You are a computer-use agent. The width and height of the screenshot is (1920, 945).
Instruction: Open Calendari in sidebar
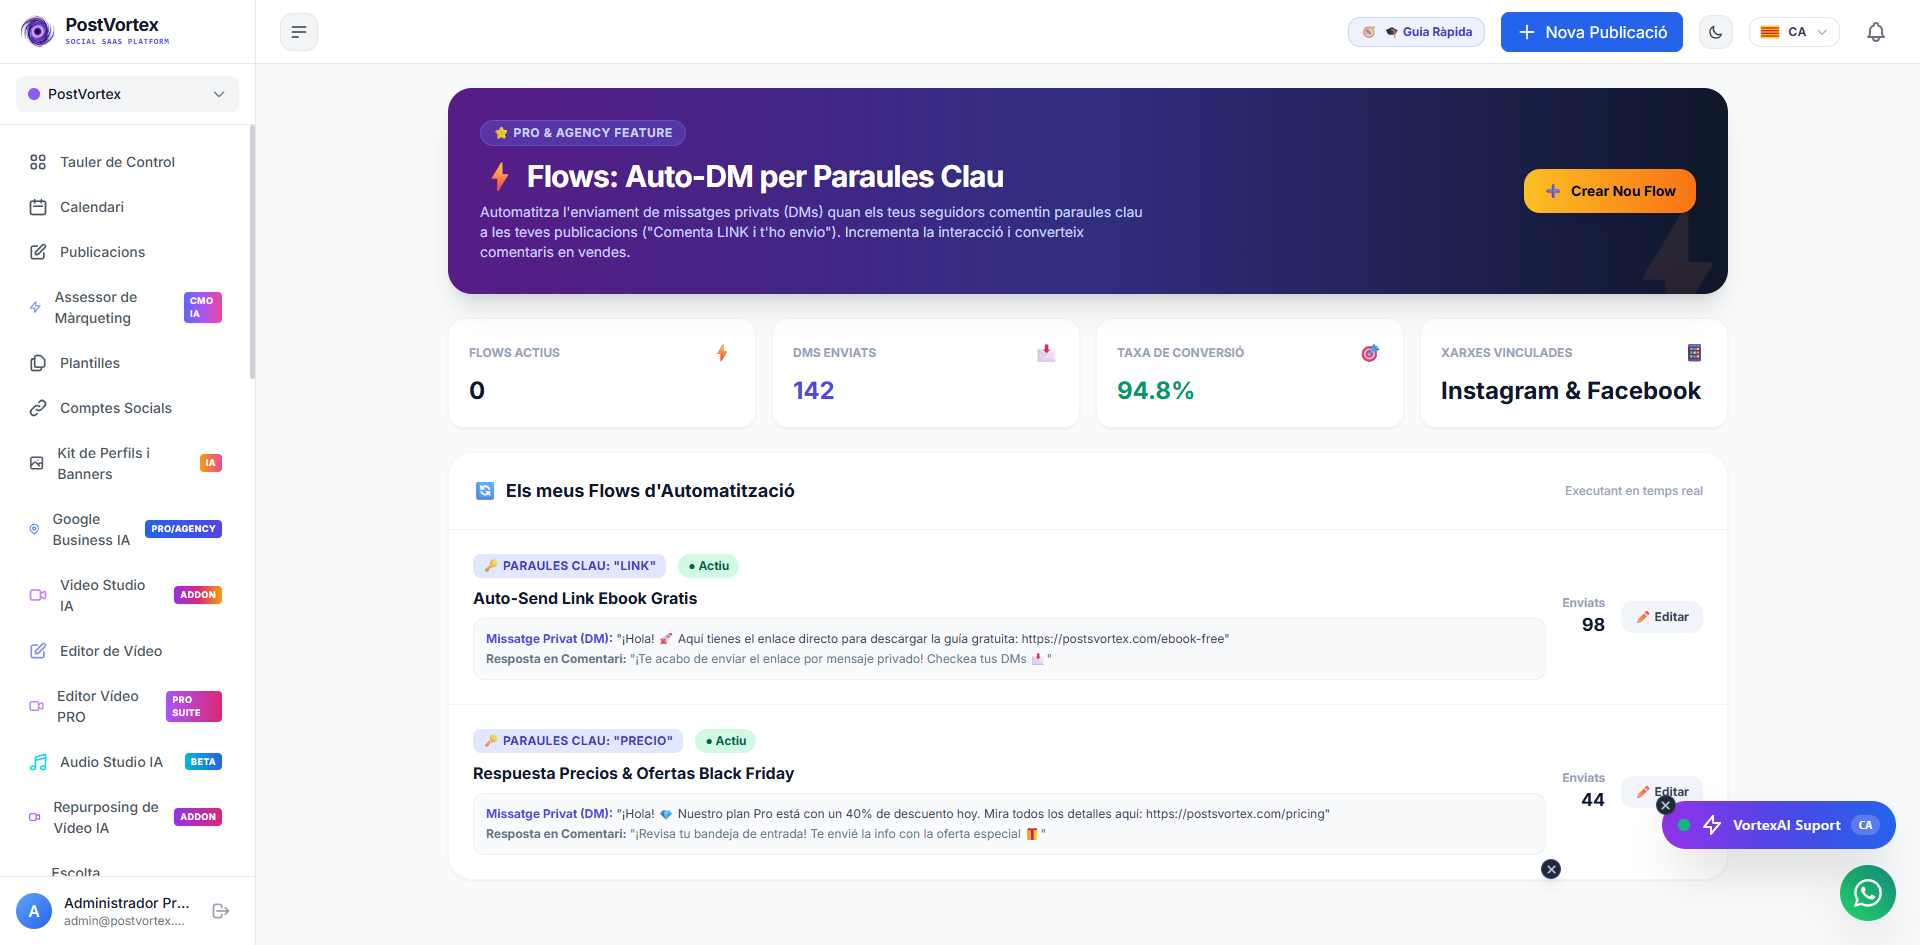click(x=127, y=207)
